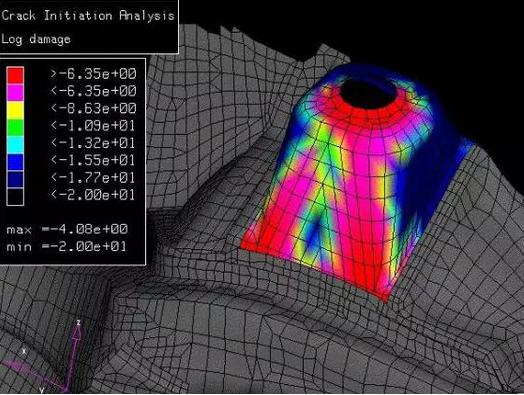The width and height of the screenshot is (524, 395).
Task: Click the max = -4.08e+00 readout
Action: click(x=67, y=229)
